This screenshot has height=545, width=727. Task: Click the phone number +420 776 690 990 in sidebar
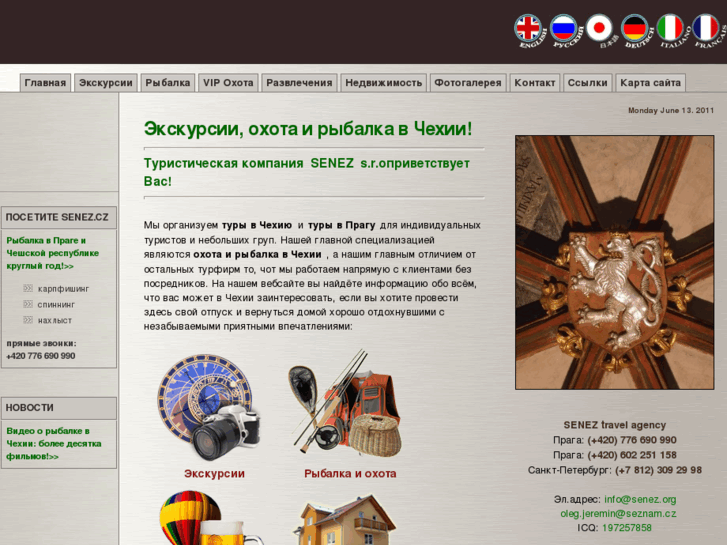pyautogui.click(x=41, y=356)
